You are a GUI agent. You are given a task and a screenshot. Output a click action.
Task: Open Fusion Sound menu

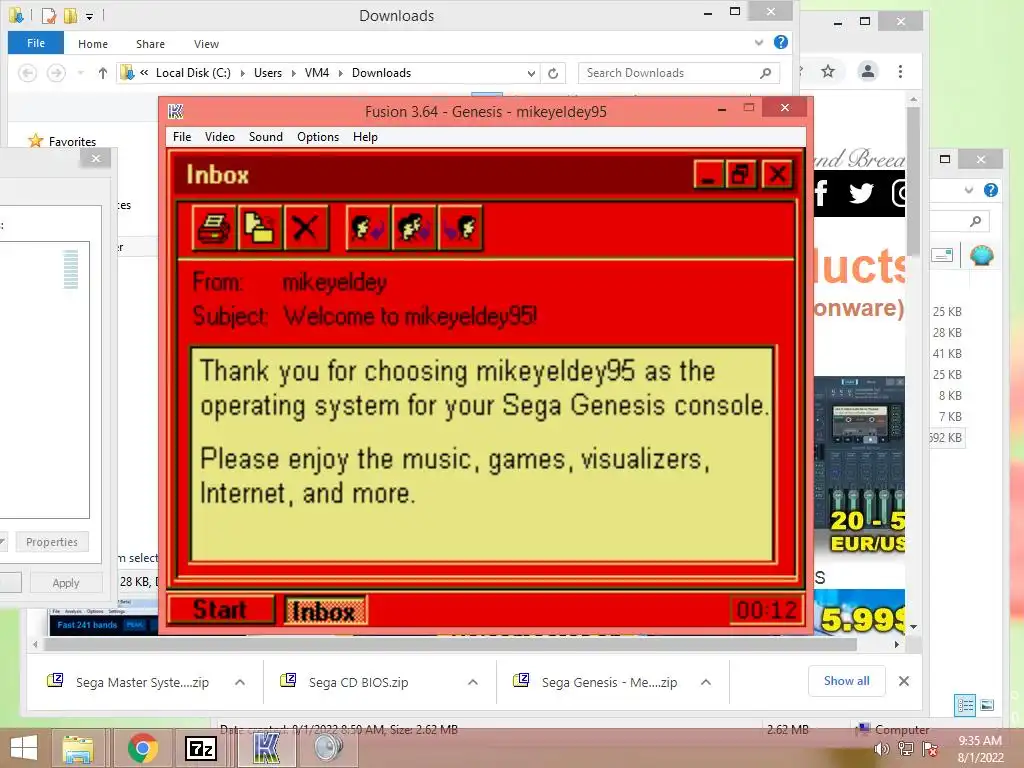coord(265,136)
